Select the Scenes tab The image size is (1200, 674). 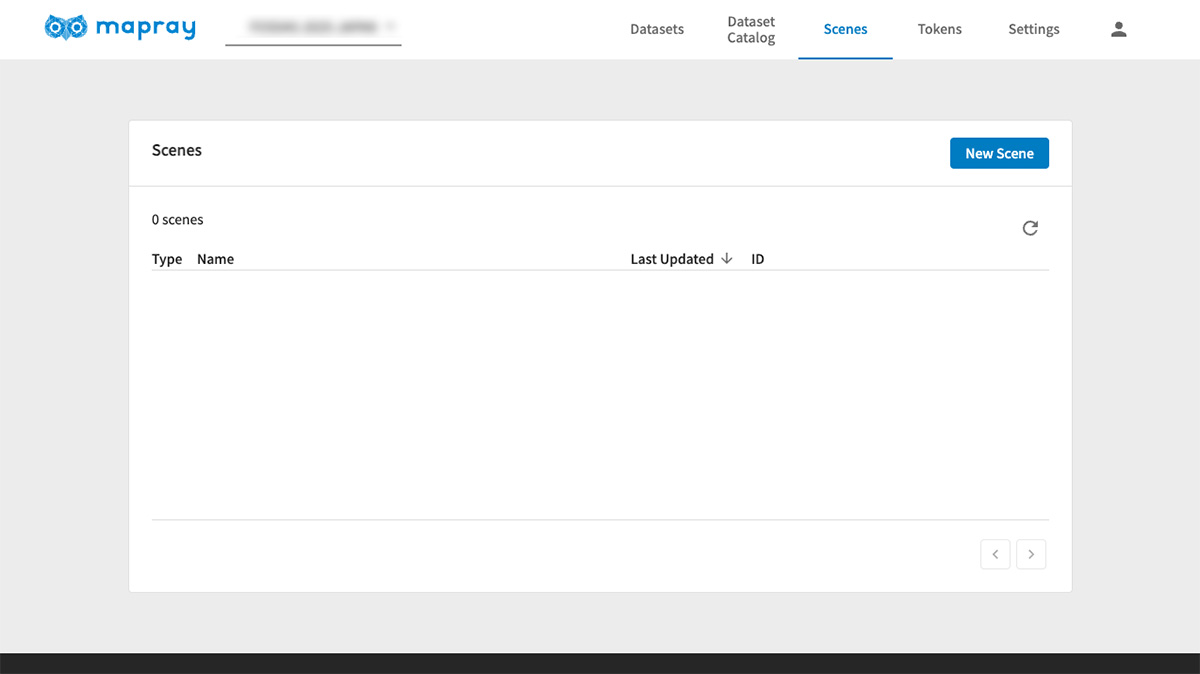pos(845,29)
